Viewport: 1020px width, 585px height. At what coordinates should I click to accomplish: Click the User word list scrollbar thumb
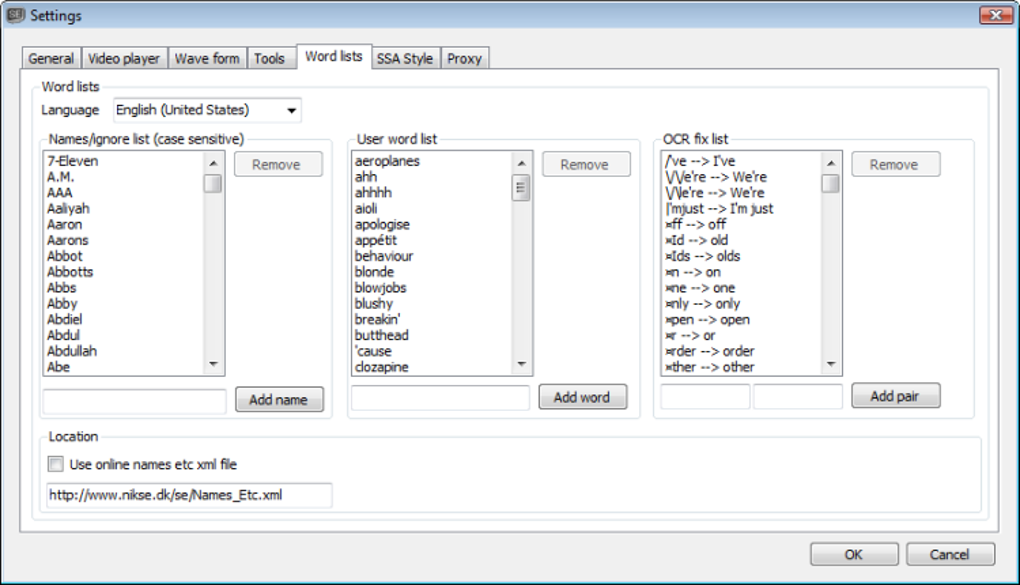click(x=521, y=187)
